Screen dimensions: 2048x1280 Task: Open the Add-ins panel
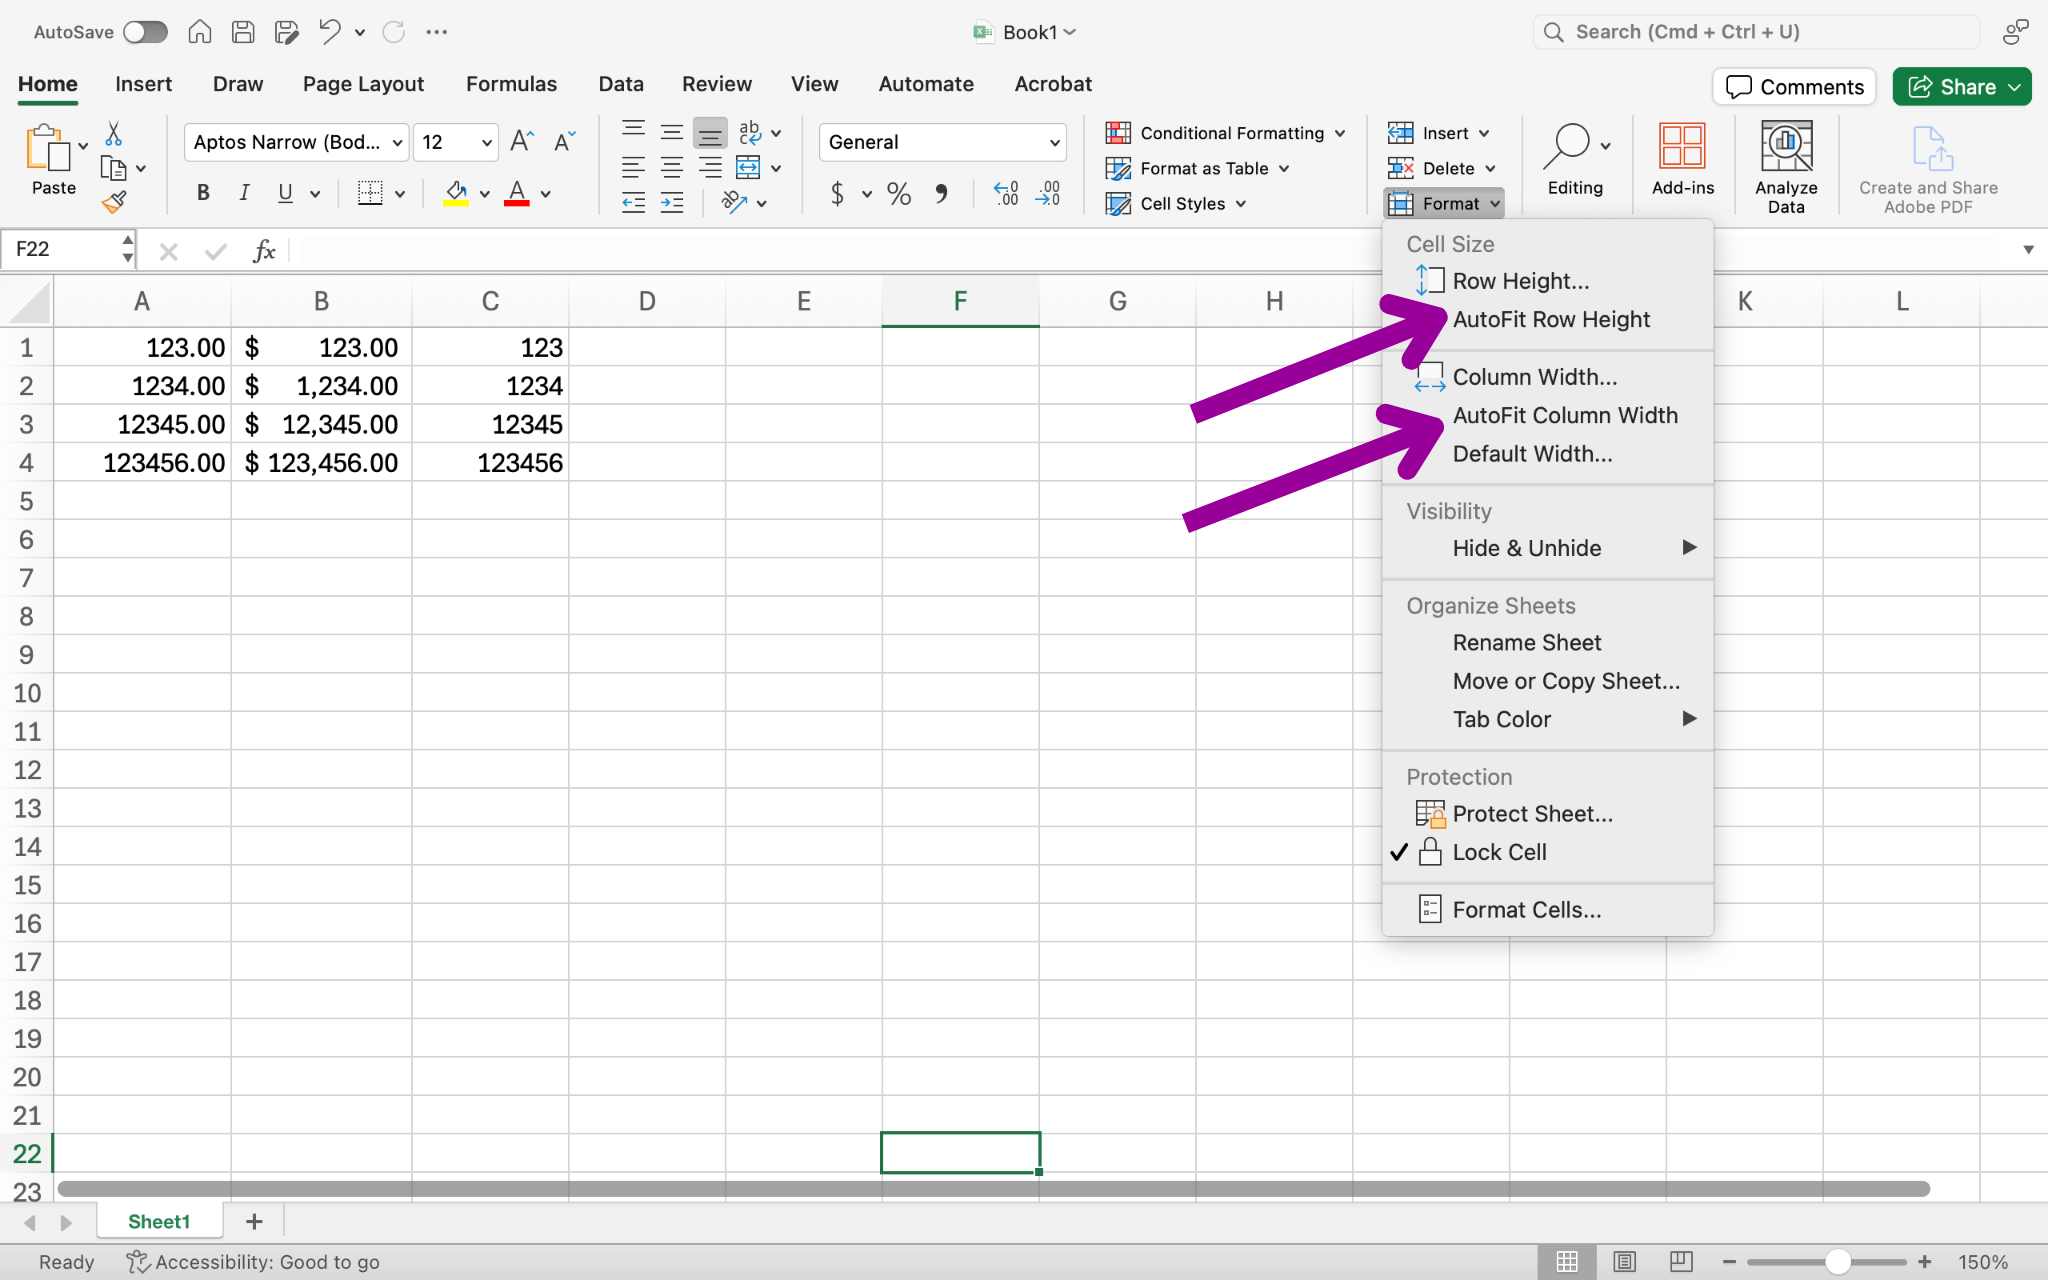pos(1682,160)
